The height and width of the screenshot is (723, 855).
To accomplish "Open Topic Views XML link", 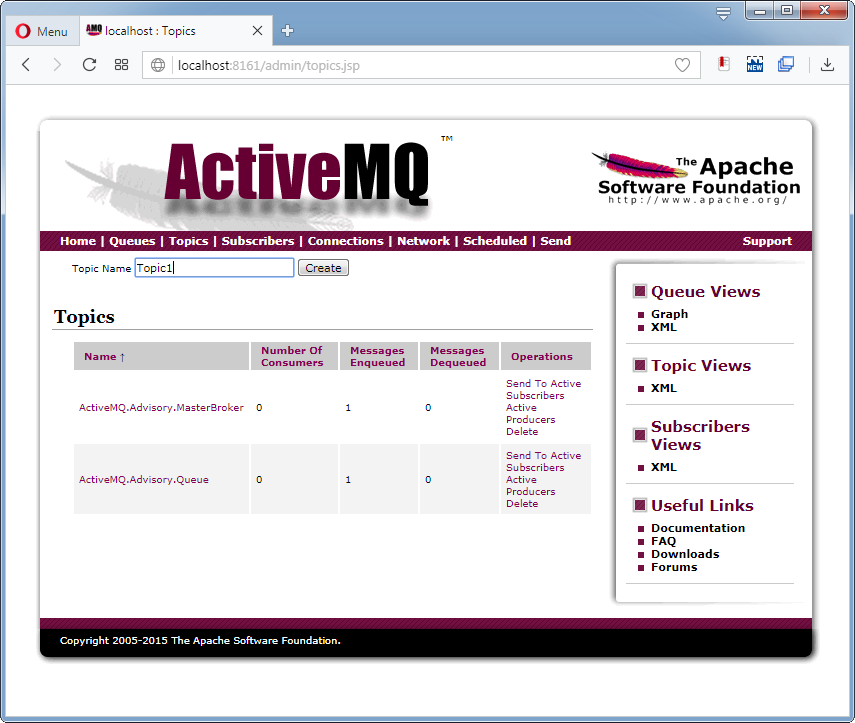I will (x=664, y=388).
